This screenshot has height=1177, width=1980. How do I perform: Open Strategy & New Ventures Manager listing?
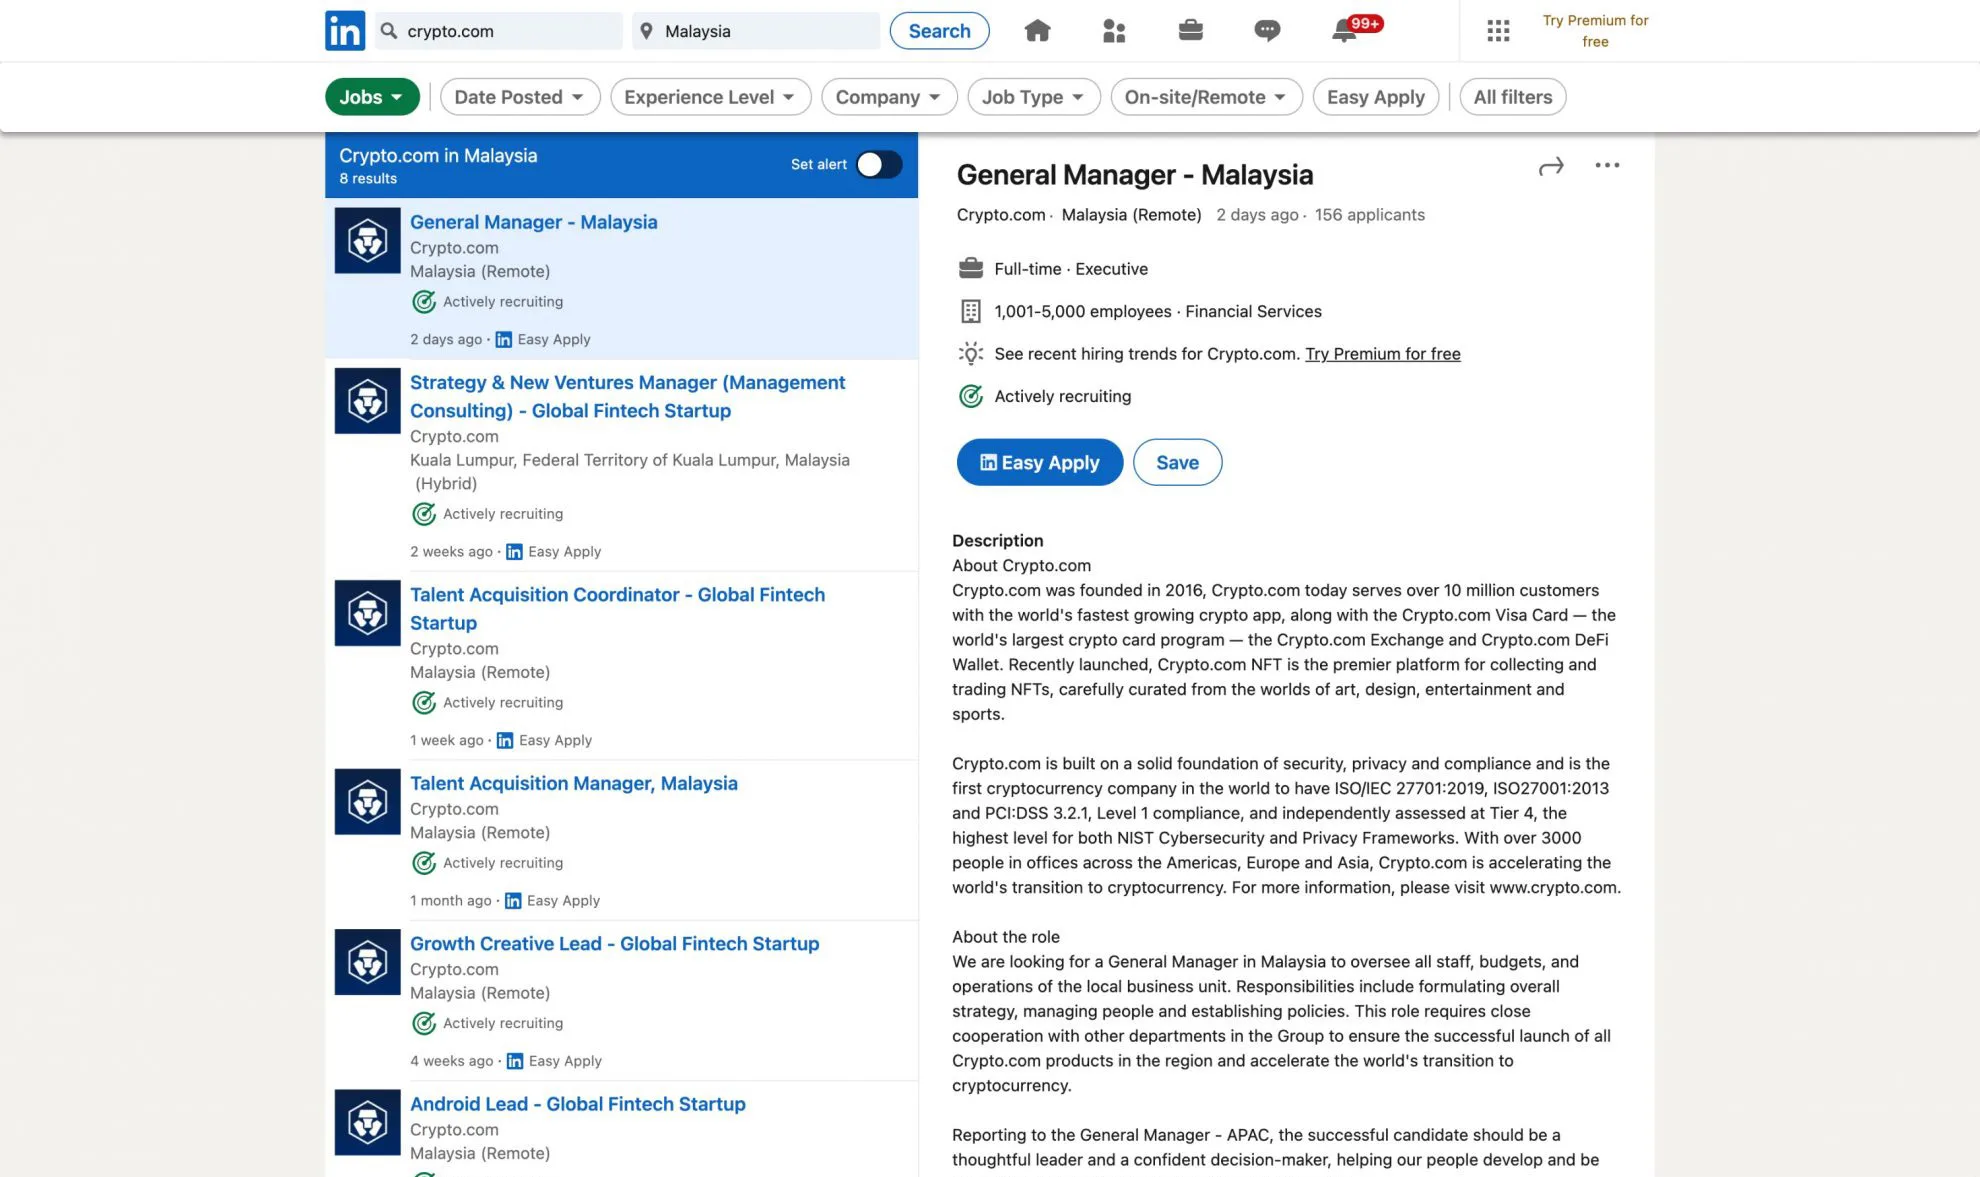coord(627,397)
